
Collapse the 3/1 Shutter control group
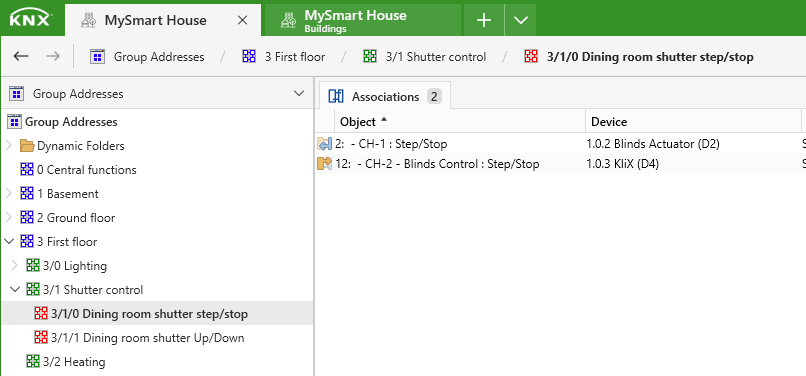[x=15, y=290]
